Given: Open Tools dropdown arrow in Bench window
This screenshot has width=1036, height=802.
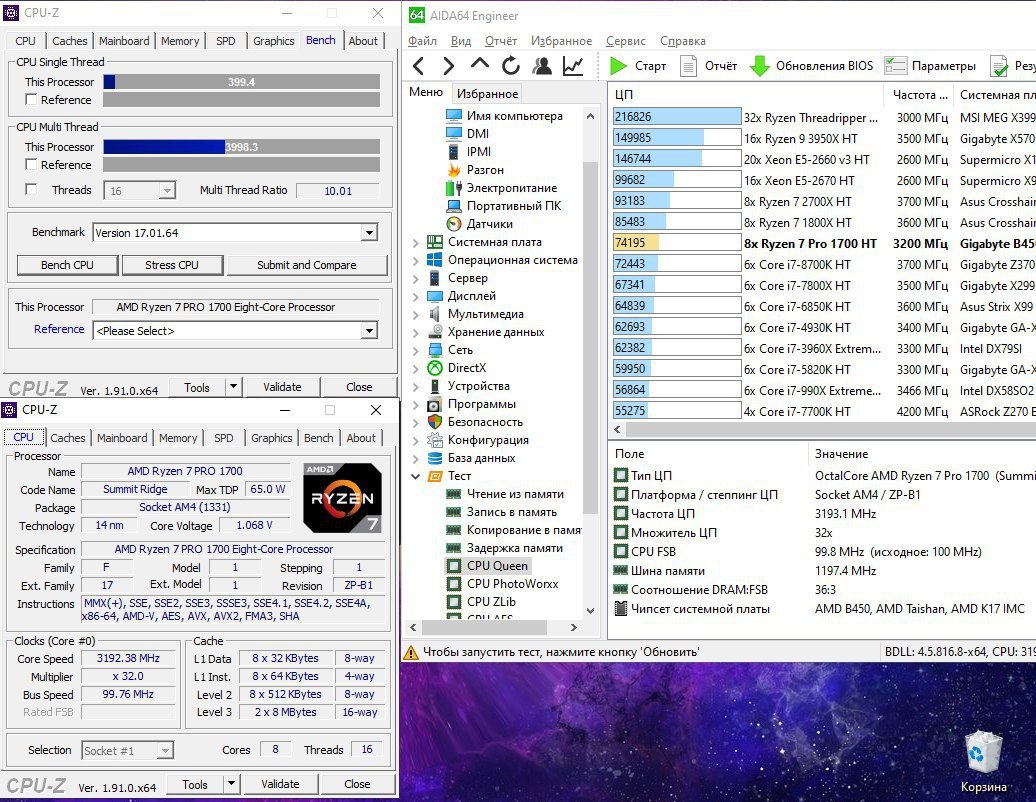Looking at the screenshot, I should pyautogui.click(x=233, y=386).
